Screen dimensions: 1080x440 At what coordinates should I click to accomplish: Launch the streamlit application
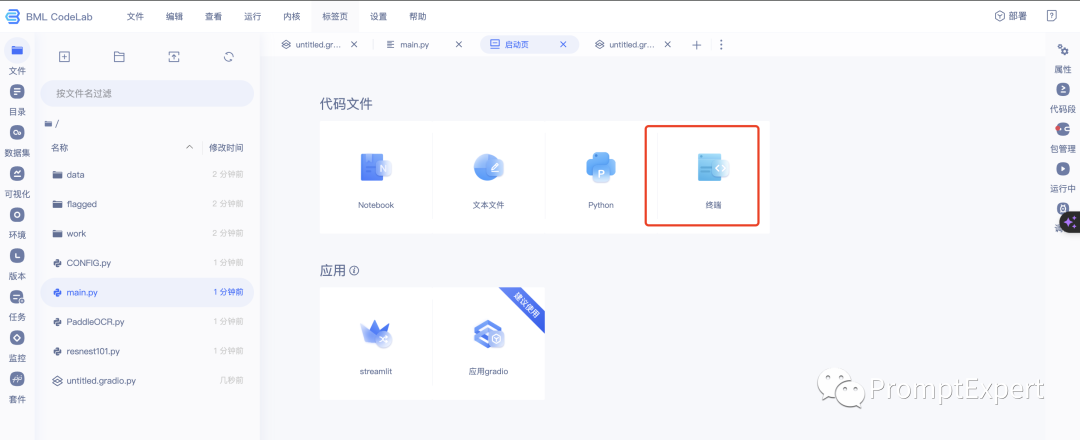click(x=376, y=344)
